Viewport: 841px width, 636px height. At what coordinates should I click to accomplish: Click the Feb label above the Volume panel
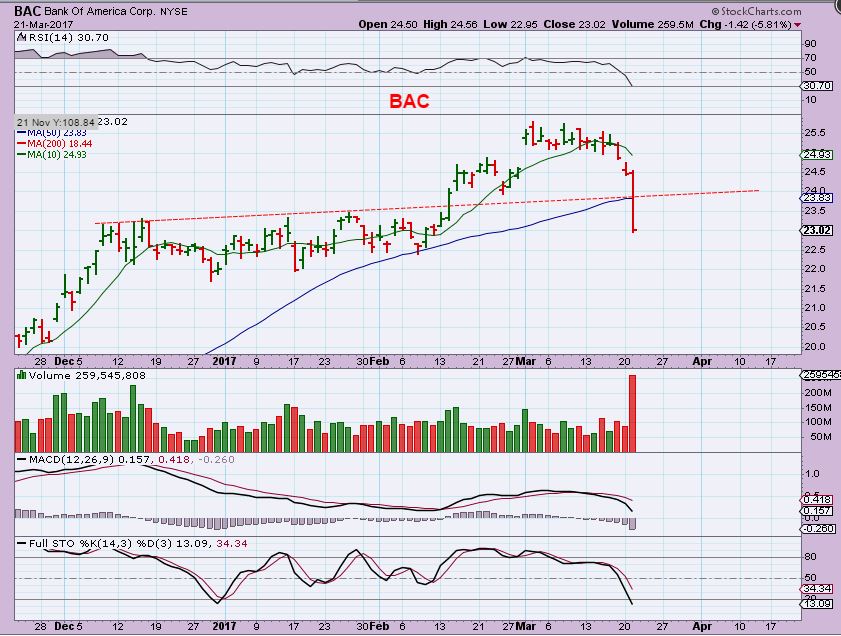[x=379, y=361]
